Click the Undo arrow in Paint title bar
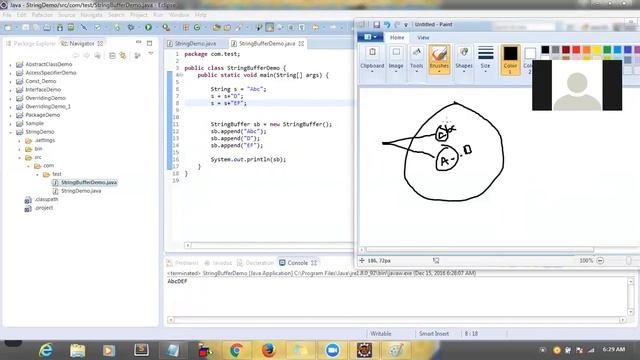Screen dimensions: 640x360 (x=387, y=24)
